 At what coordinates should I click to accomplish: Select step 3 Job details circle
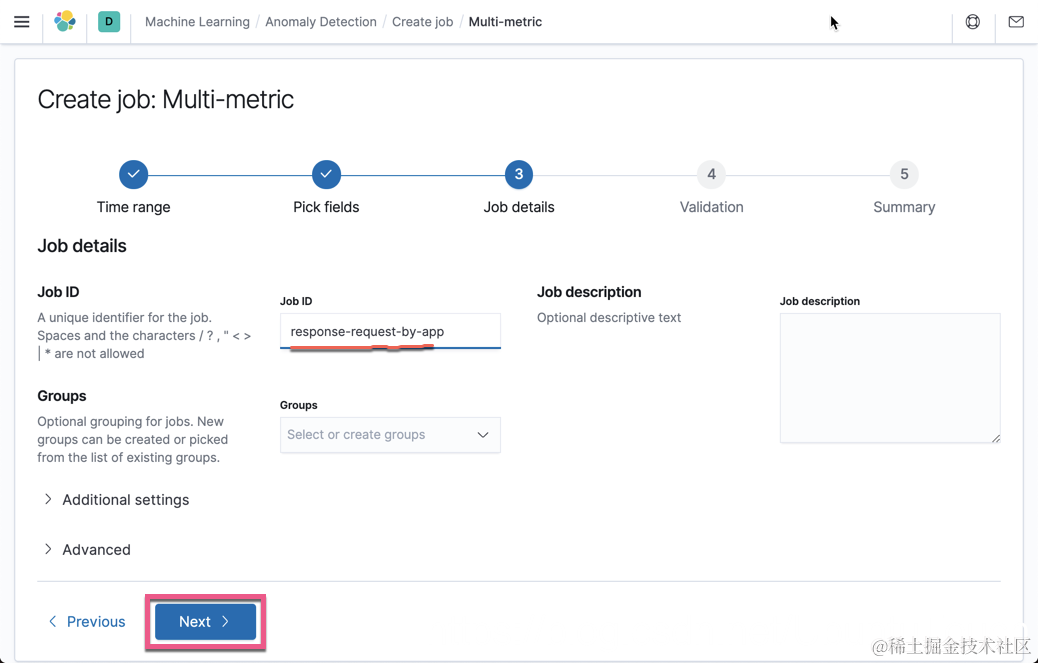point(519,175)
